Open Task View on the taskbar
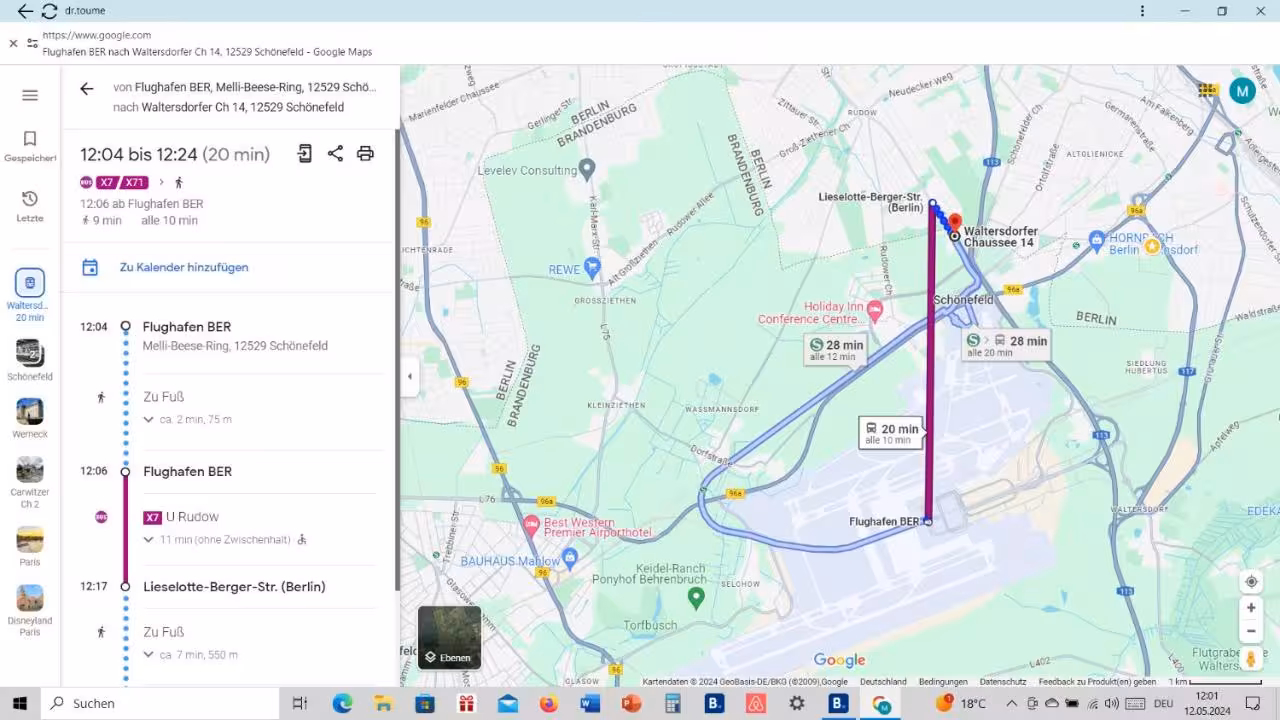 click(299, 703)
